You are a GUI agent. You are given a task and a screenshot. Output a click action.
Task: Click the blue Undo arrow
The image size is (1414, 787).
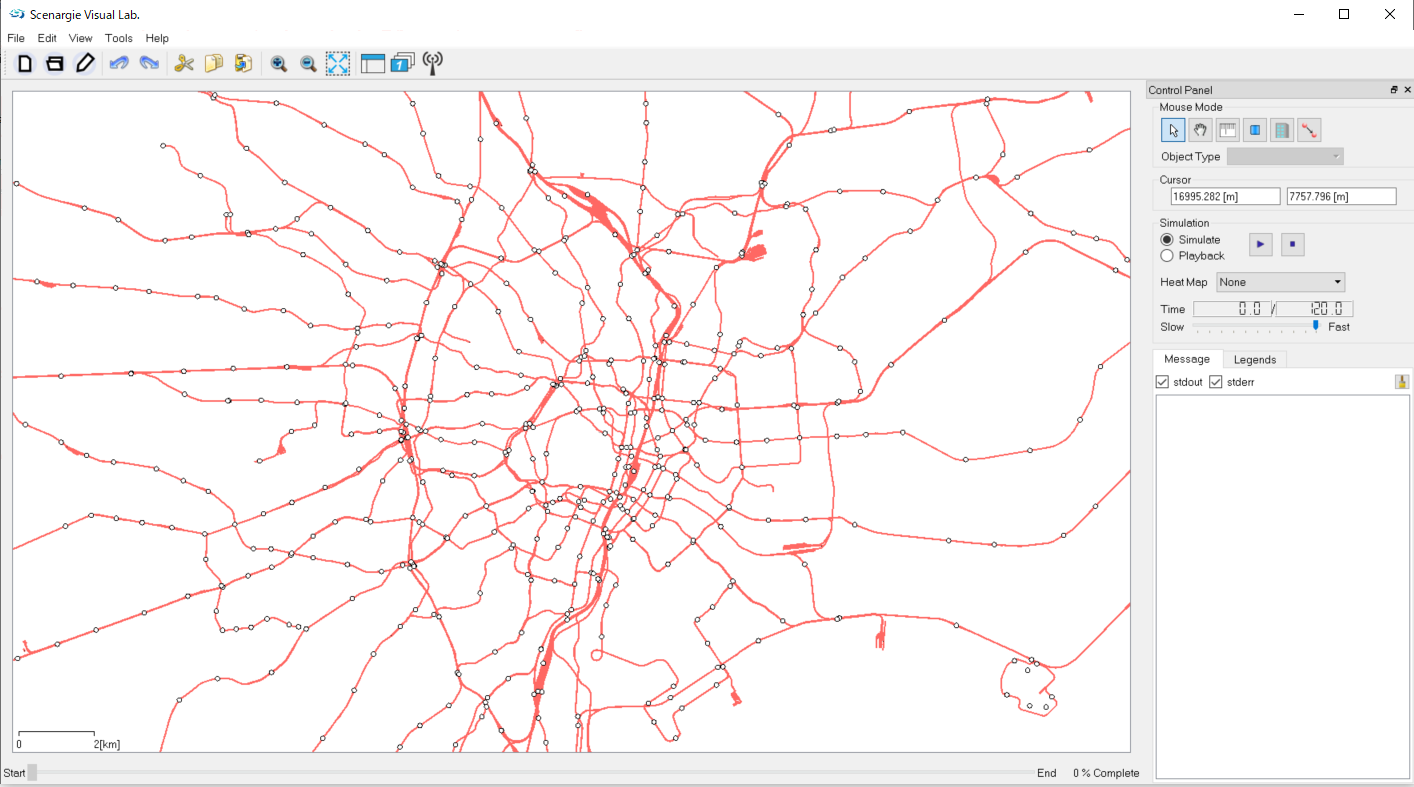(119, 63)
